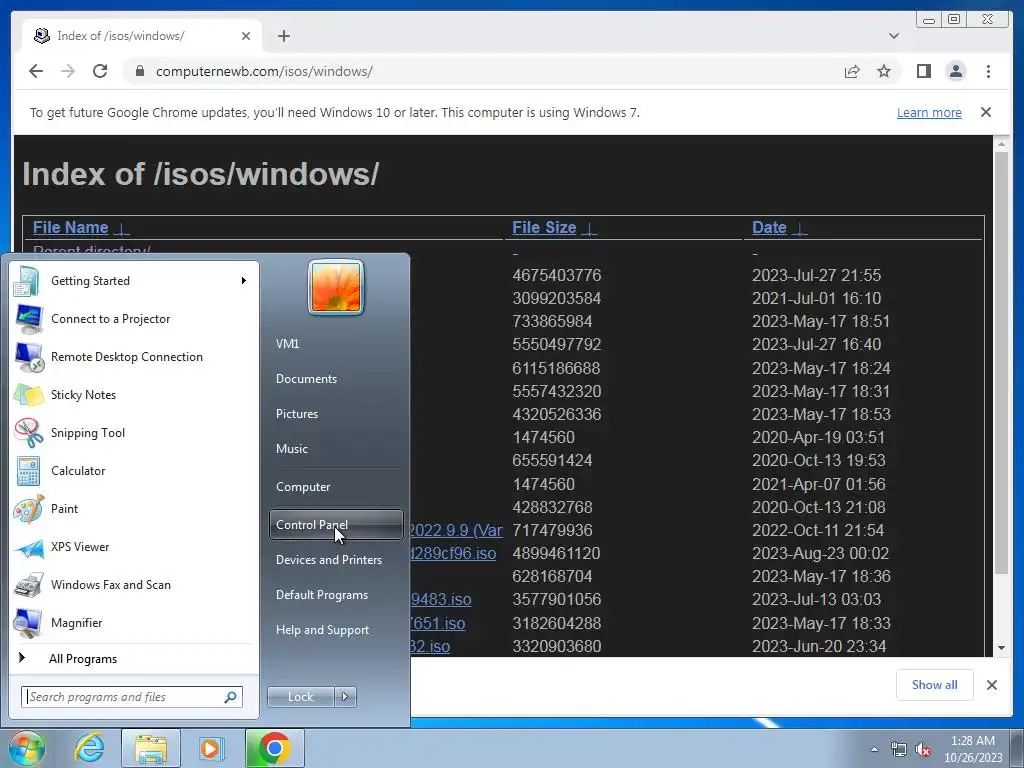Launch Magnifier tool
Image resolution: width=1024 pixels, height=768 pixels.
[135, 622]
